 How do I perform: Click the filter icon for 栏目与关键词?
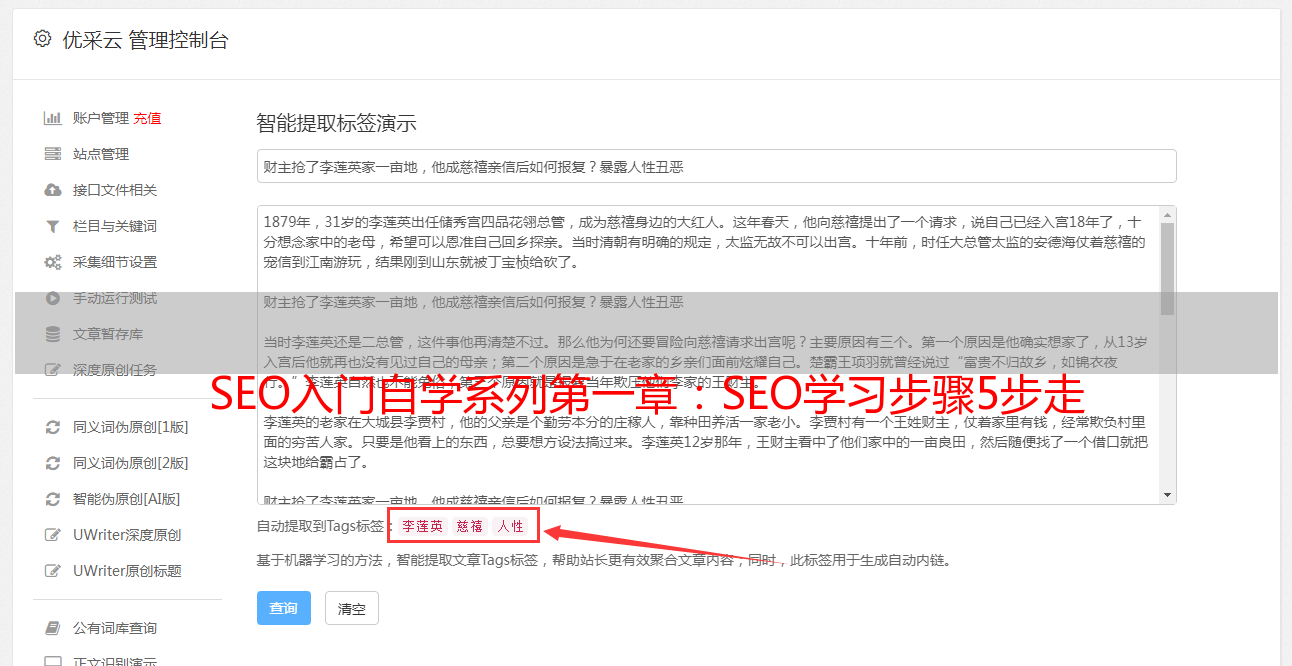click(53, 226)
